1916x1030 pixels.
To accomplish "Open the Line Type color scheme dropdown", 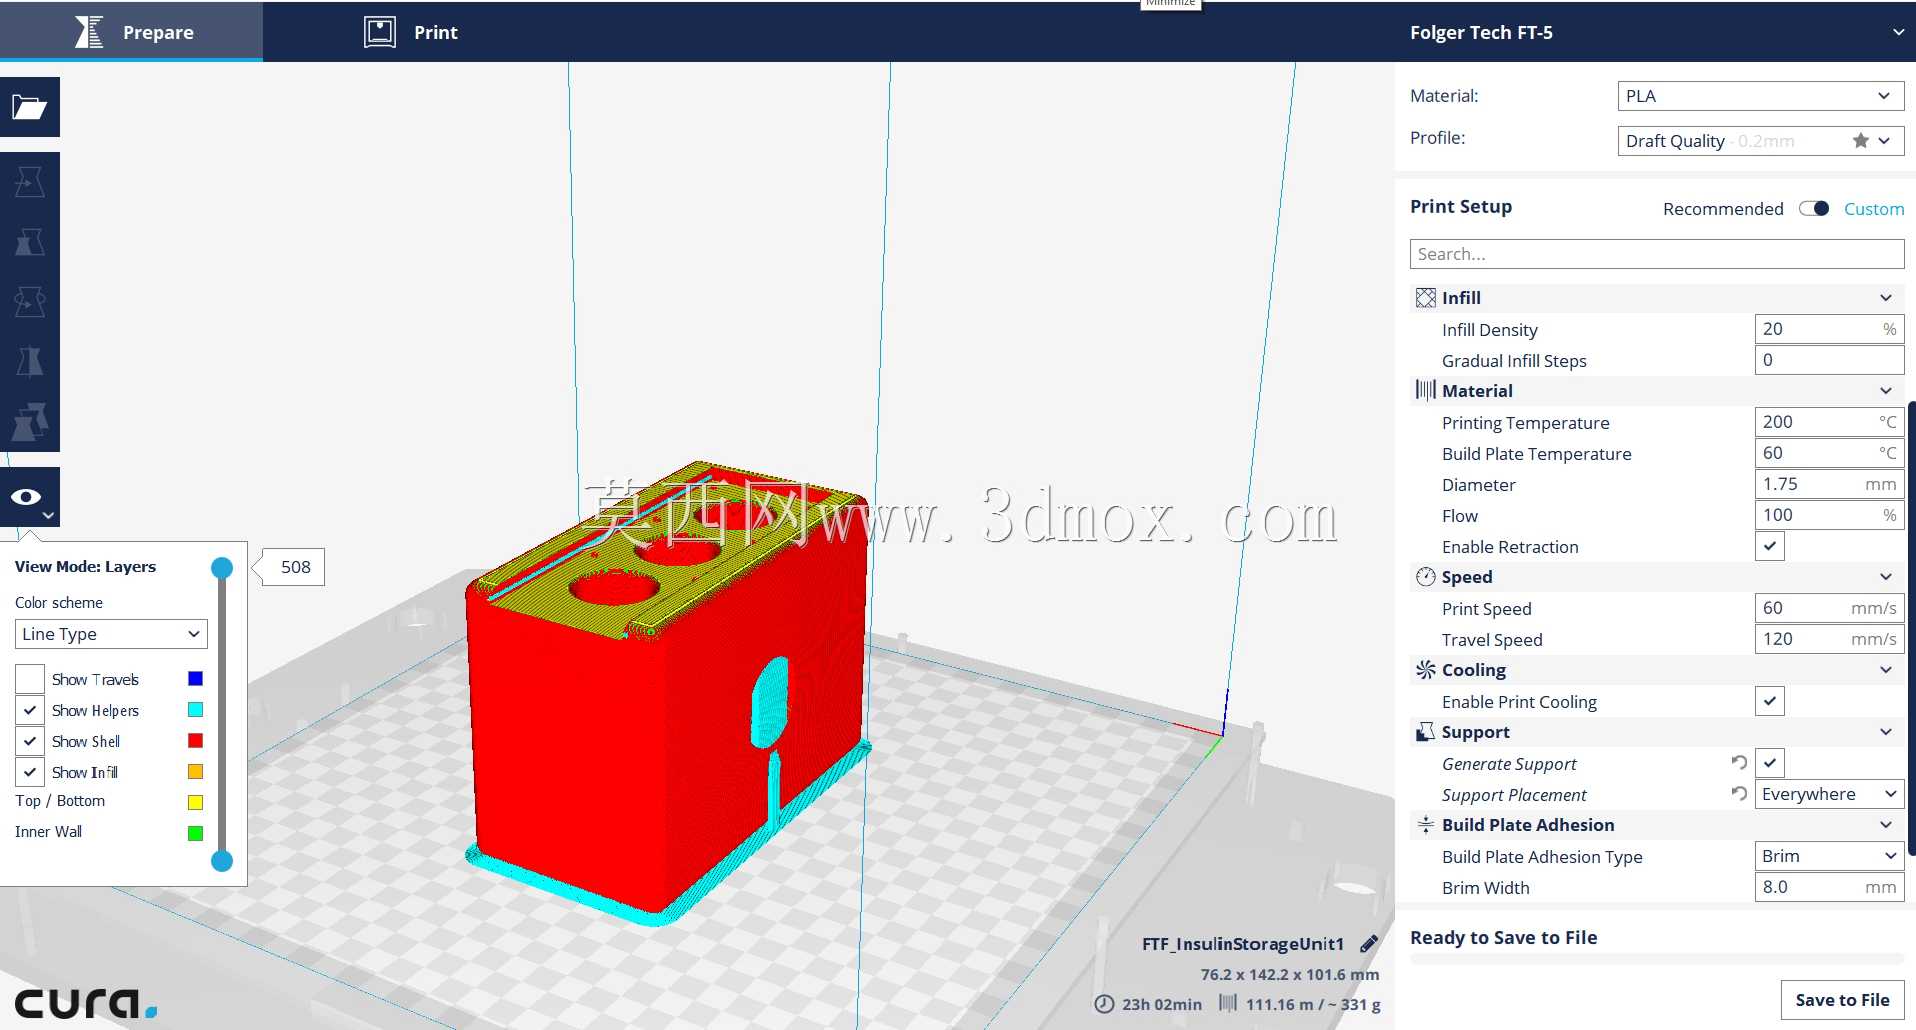I will (x=111, y=634).
